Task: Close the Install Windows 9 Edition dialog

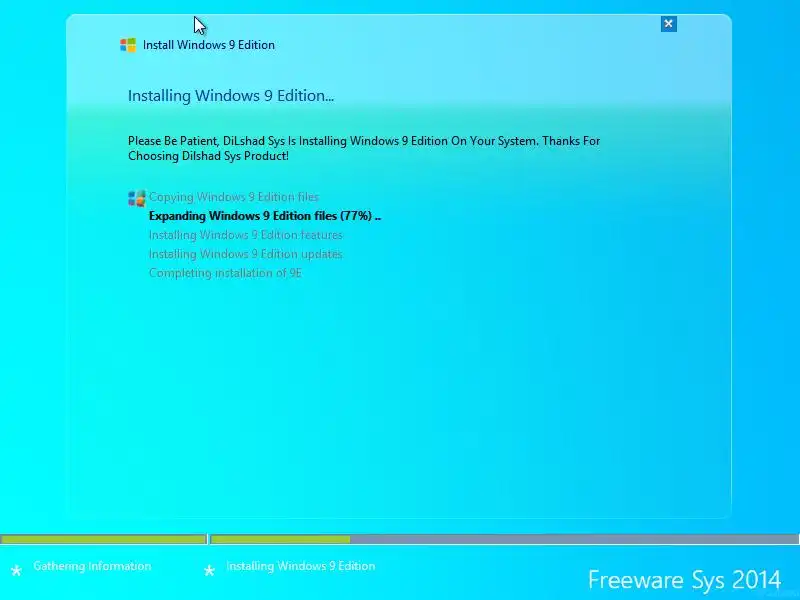Action: tap(668, 23)
